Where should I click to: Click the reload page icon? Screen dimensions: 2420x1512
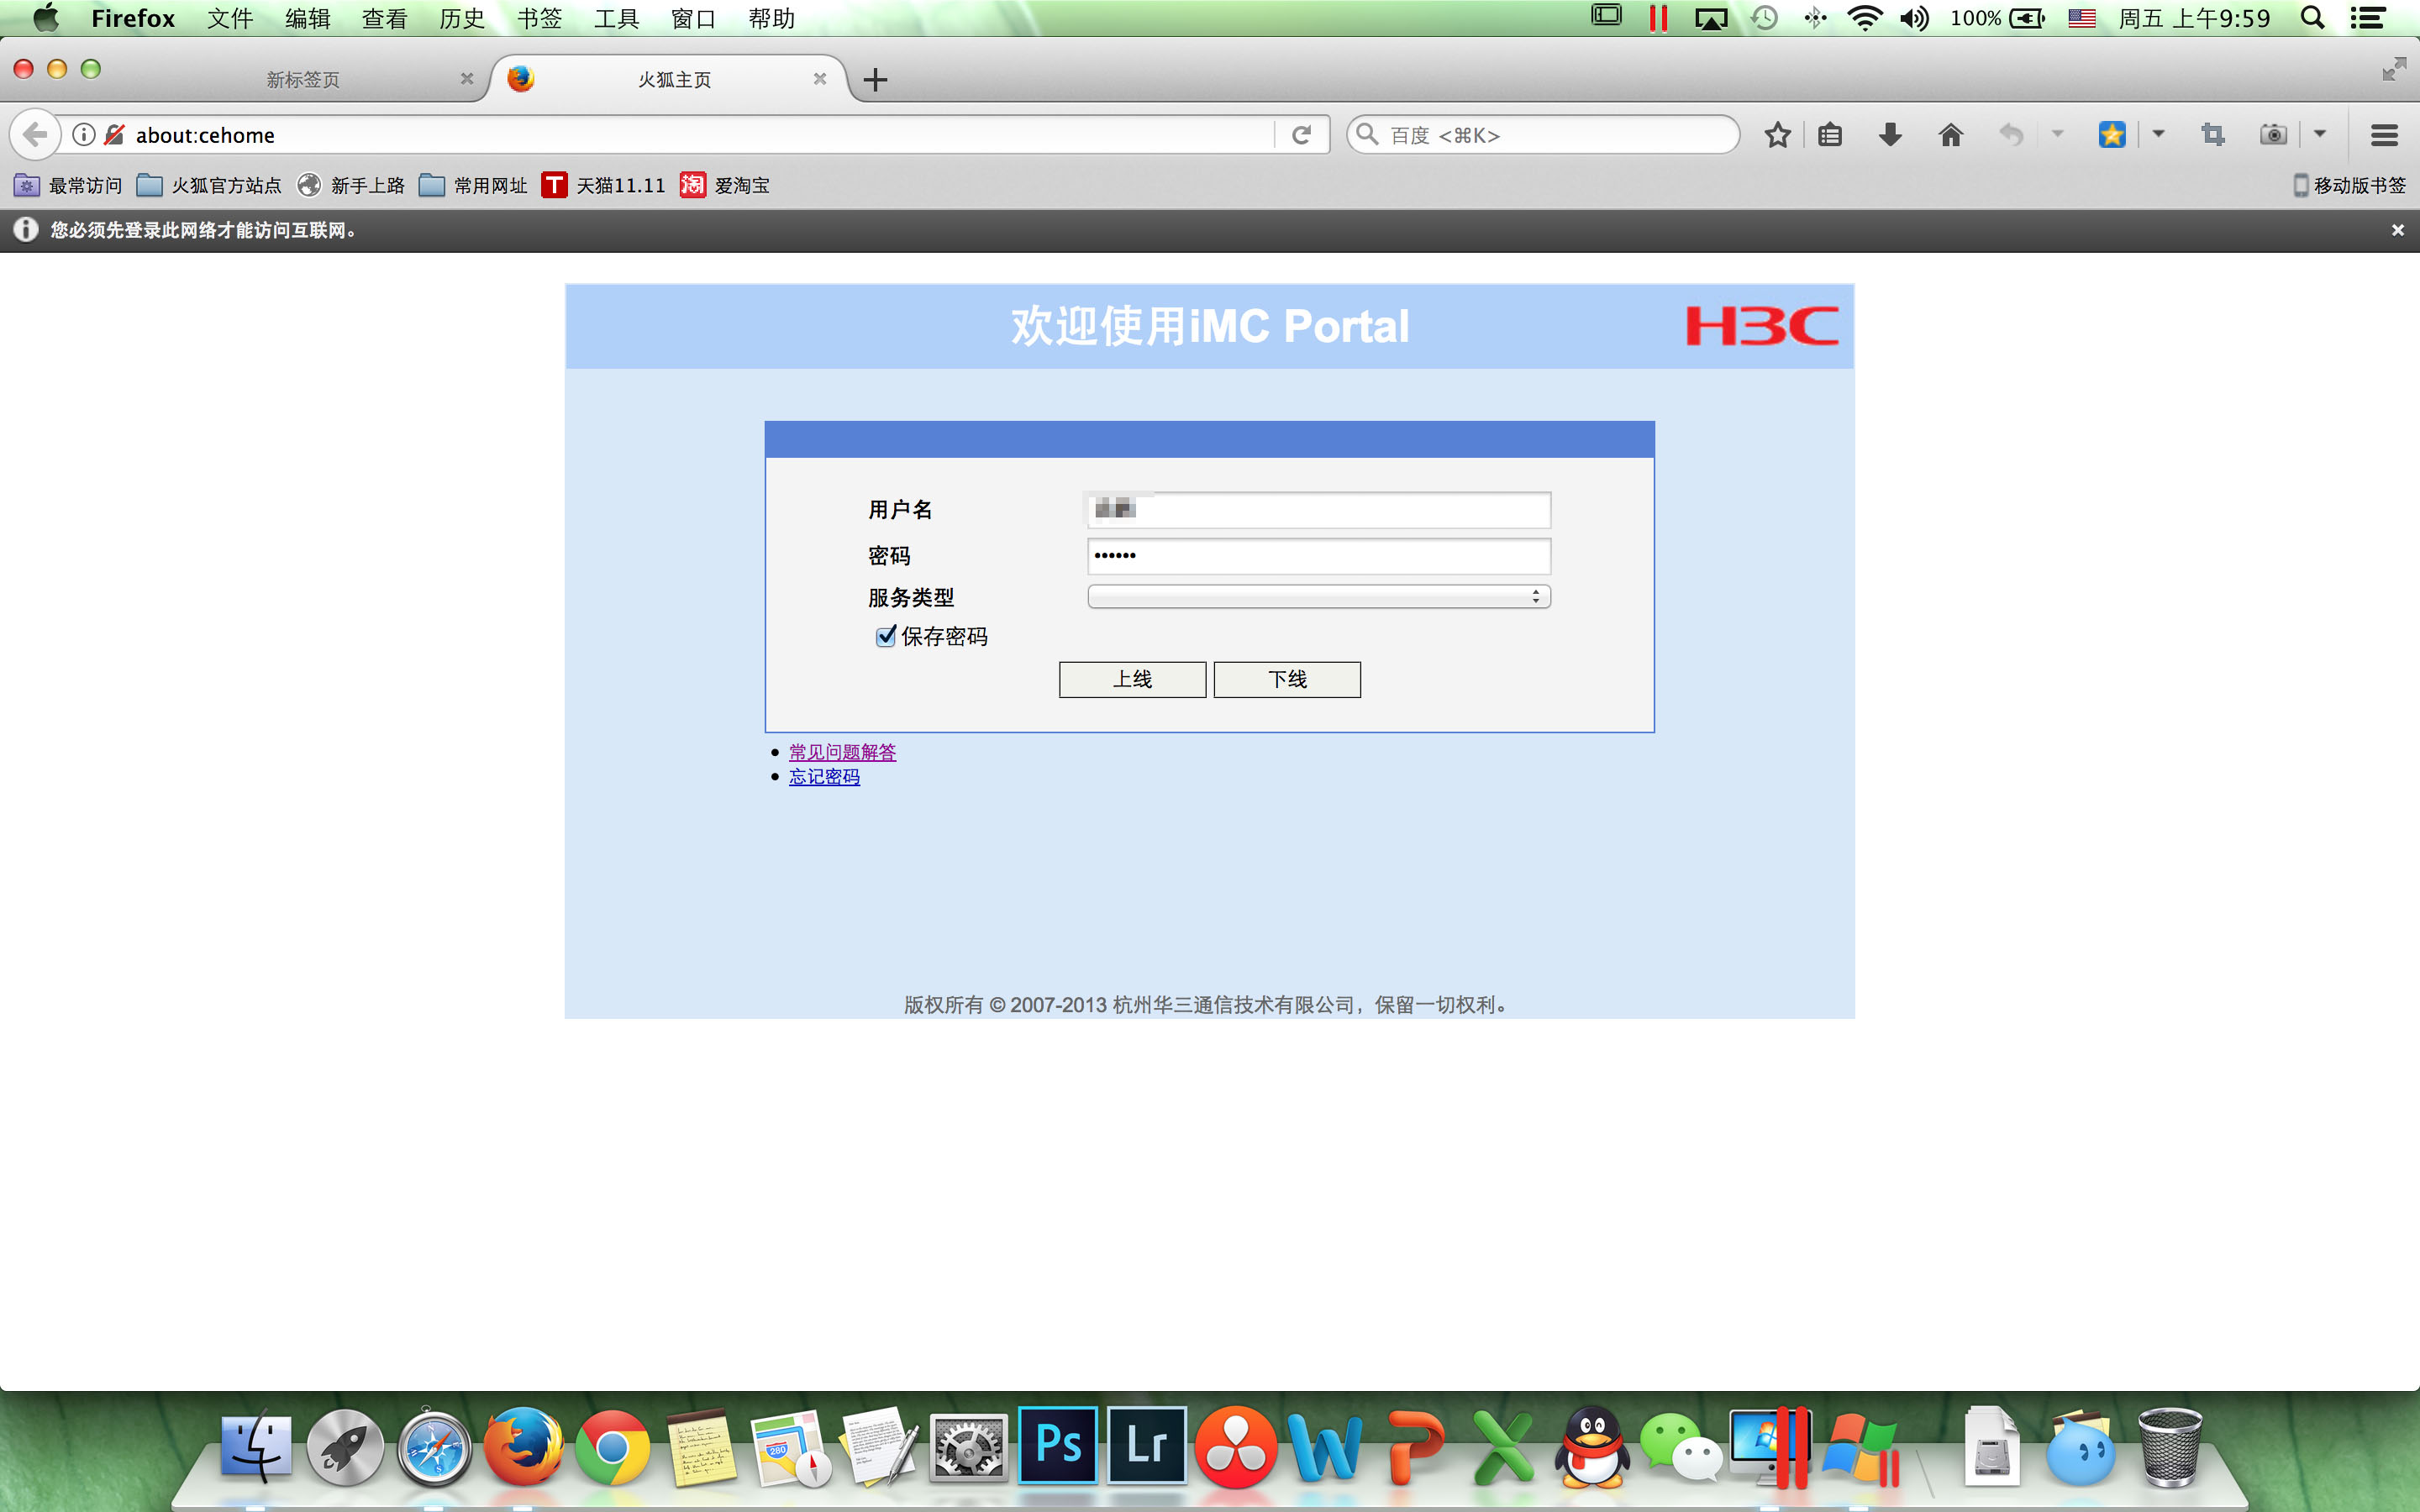click(1301, 135)
